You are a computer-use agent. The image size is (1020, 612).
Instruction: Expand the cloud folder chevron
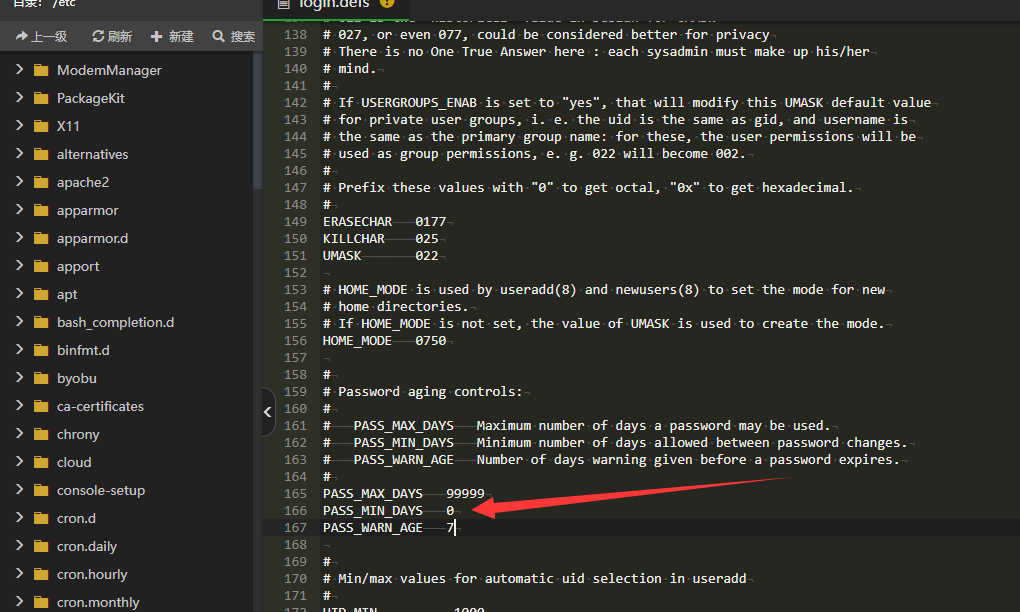click(19, 462)
